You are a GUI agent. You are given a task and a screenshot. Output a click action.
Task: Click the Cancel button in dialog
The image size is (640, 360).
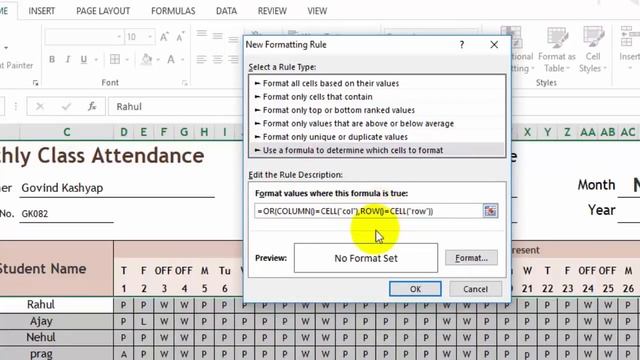475,289
